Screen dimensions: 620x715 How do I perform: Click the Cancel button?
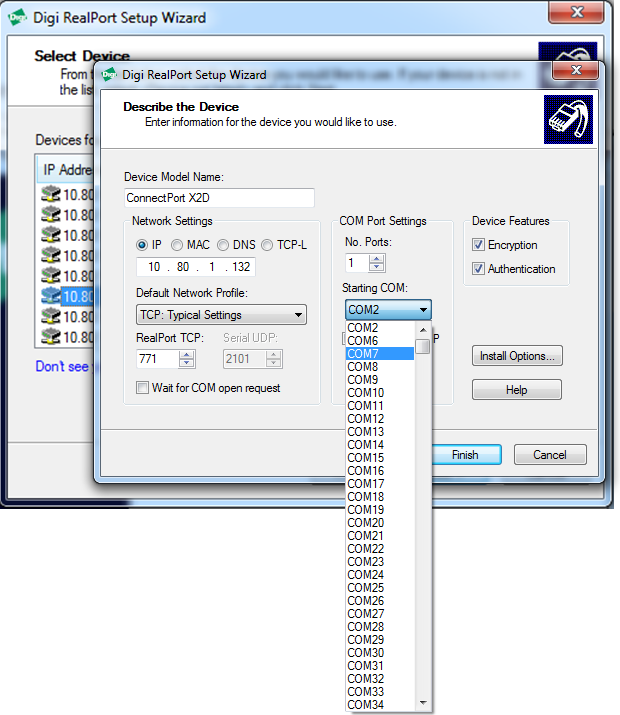pyautogui.click(x=549, y=455)
